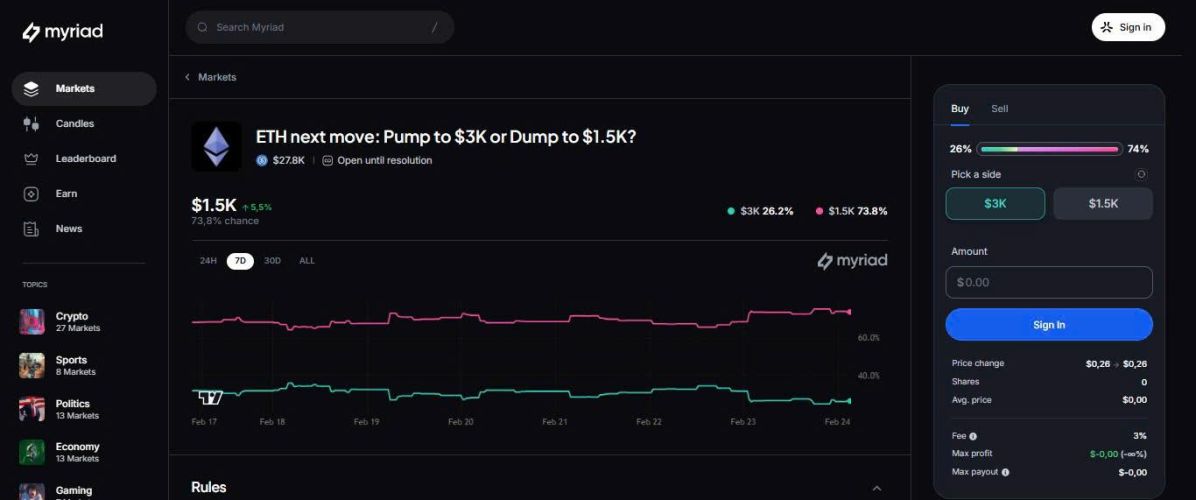Click the Myriad logo in the sidebar

[x=62, y=32]
